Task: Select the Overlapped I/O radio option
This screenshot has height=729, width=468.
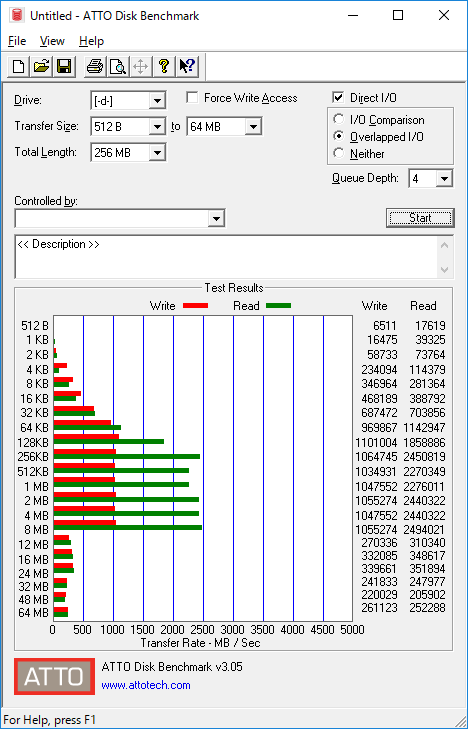Action: 338,136
